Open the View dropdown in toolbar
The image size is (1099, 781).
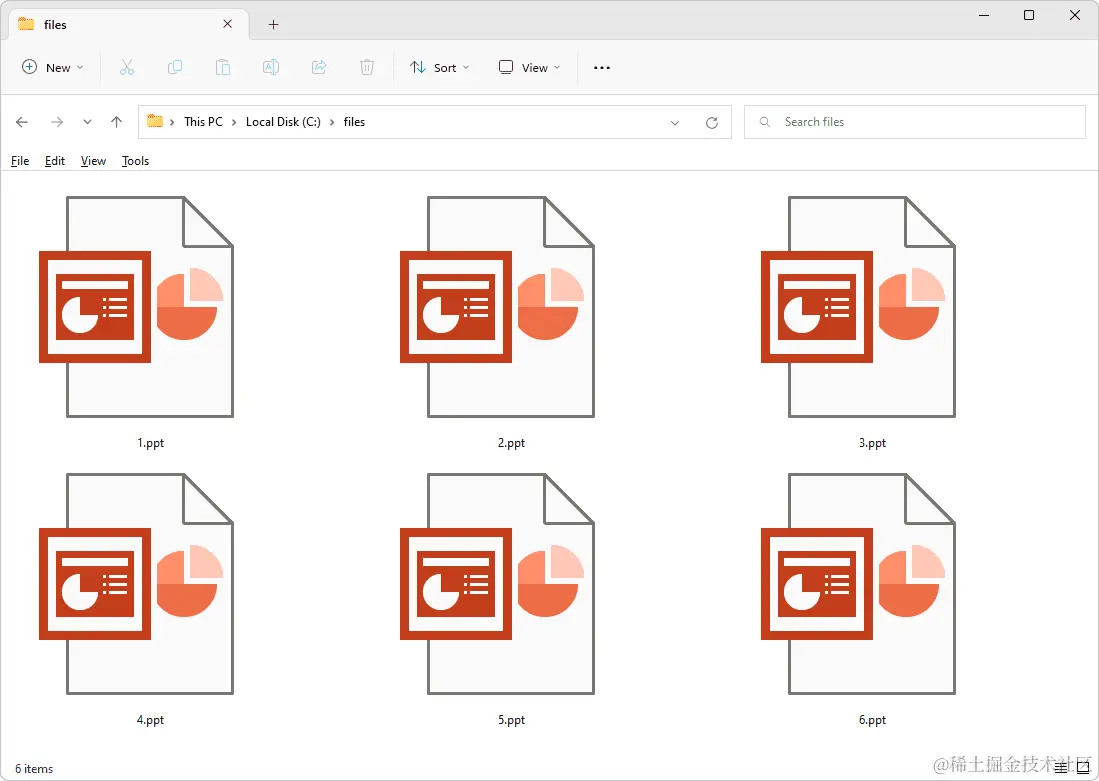click(529, 67)
